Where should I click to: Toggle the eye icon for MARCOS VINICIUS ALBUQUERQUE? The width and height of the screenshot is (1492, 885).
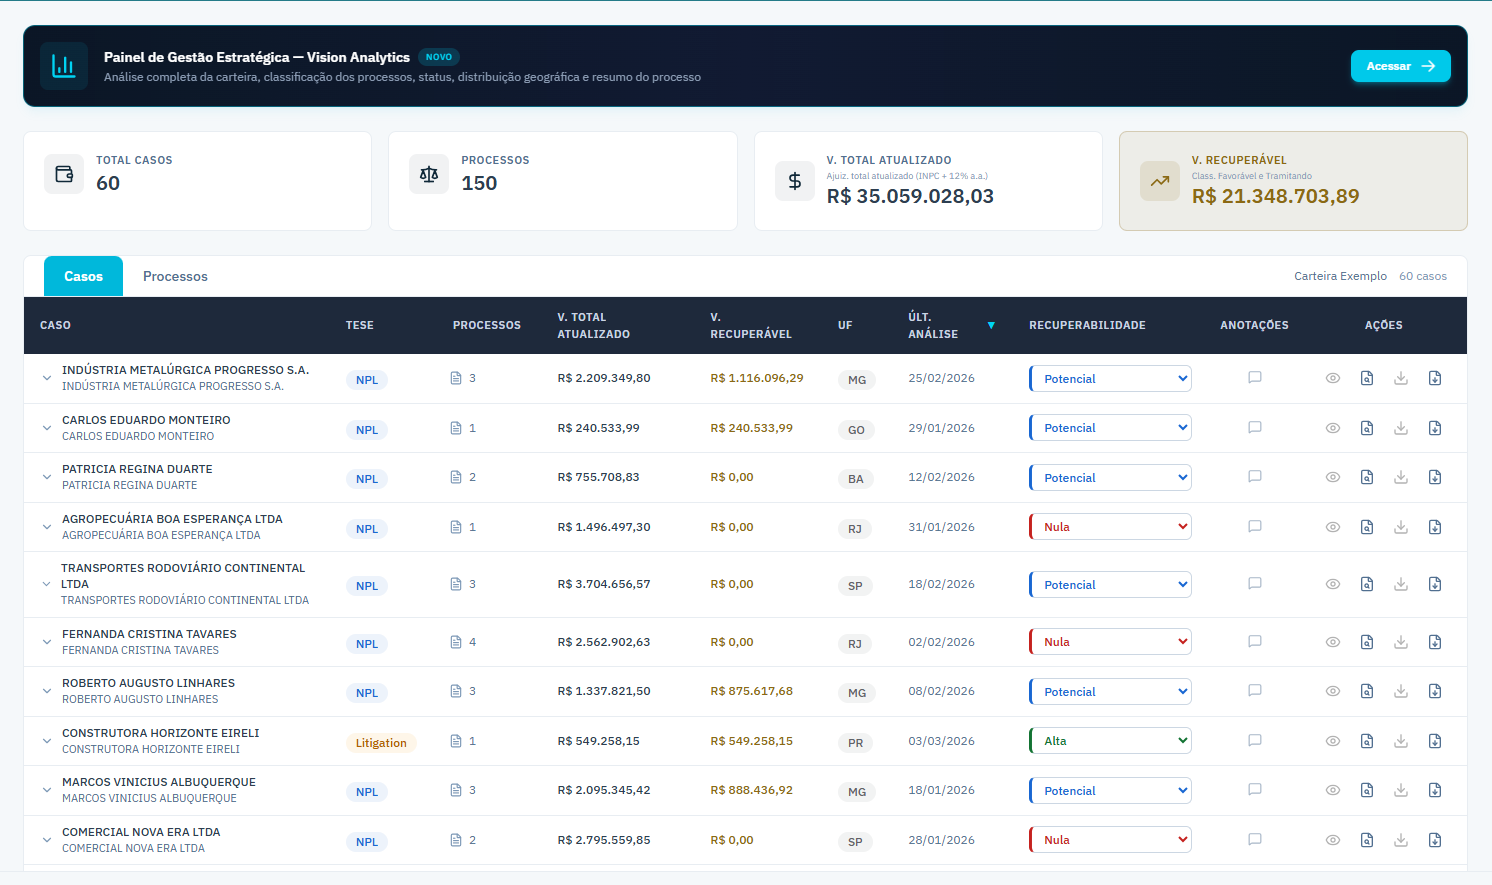(1332, 790)
